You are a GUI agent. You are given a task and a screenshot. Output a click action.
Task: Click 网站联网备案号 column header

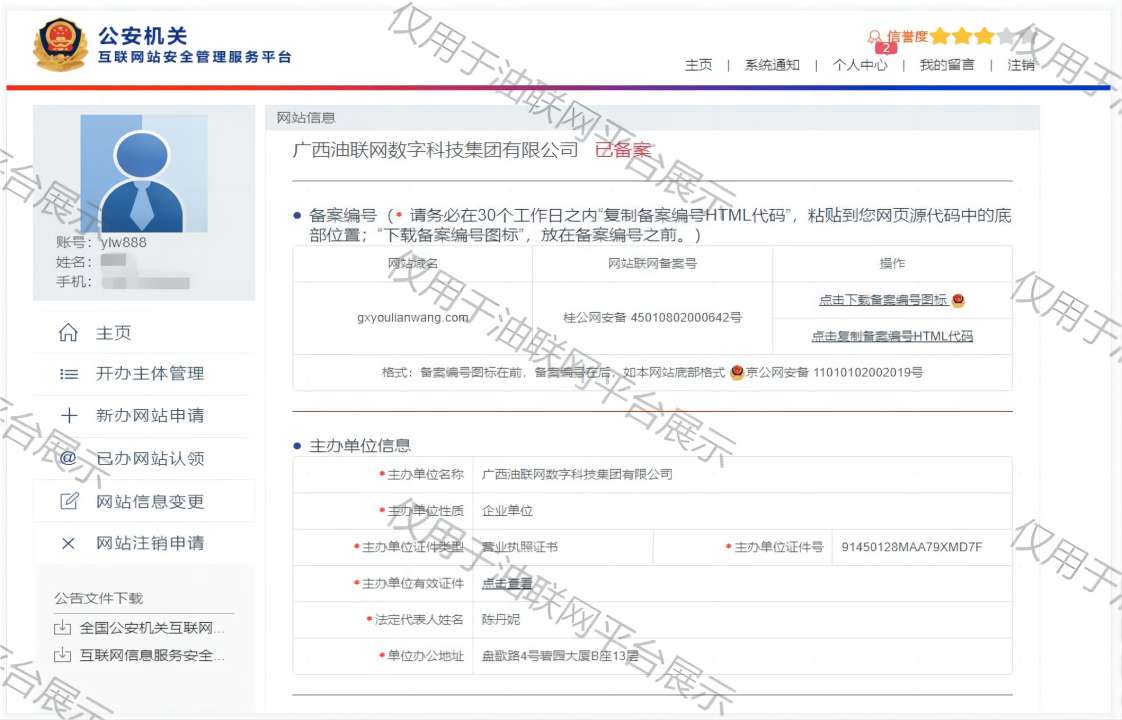click(653, 263)
